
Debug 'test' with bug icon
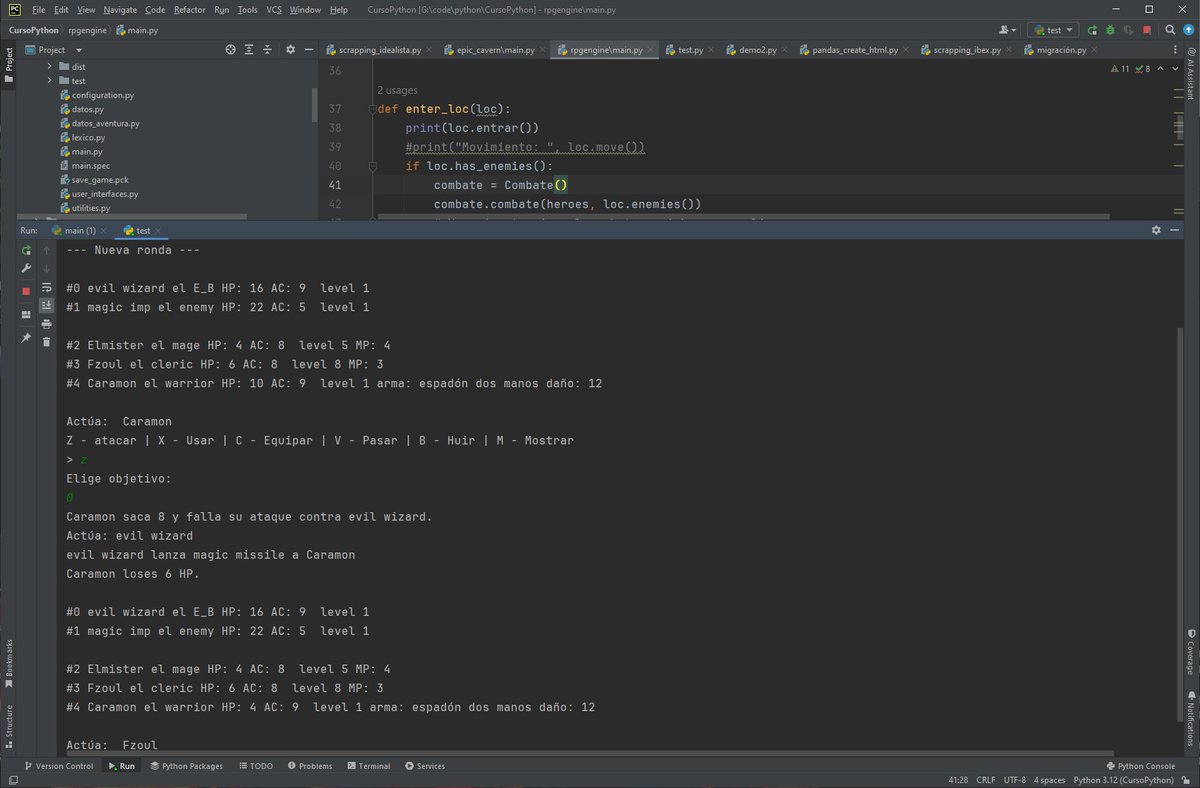click(1110, 30)
